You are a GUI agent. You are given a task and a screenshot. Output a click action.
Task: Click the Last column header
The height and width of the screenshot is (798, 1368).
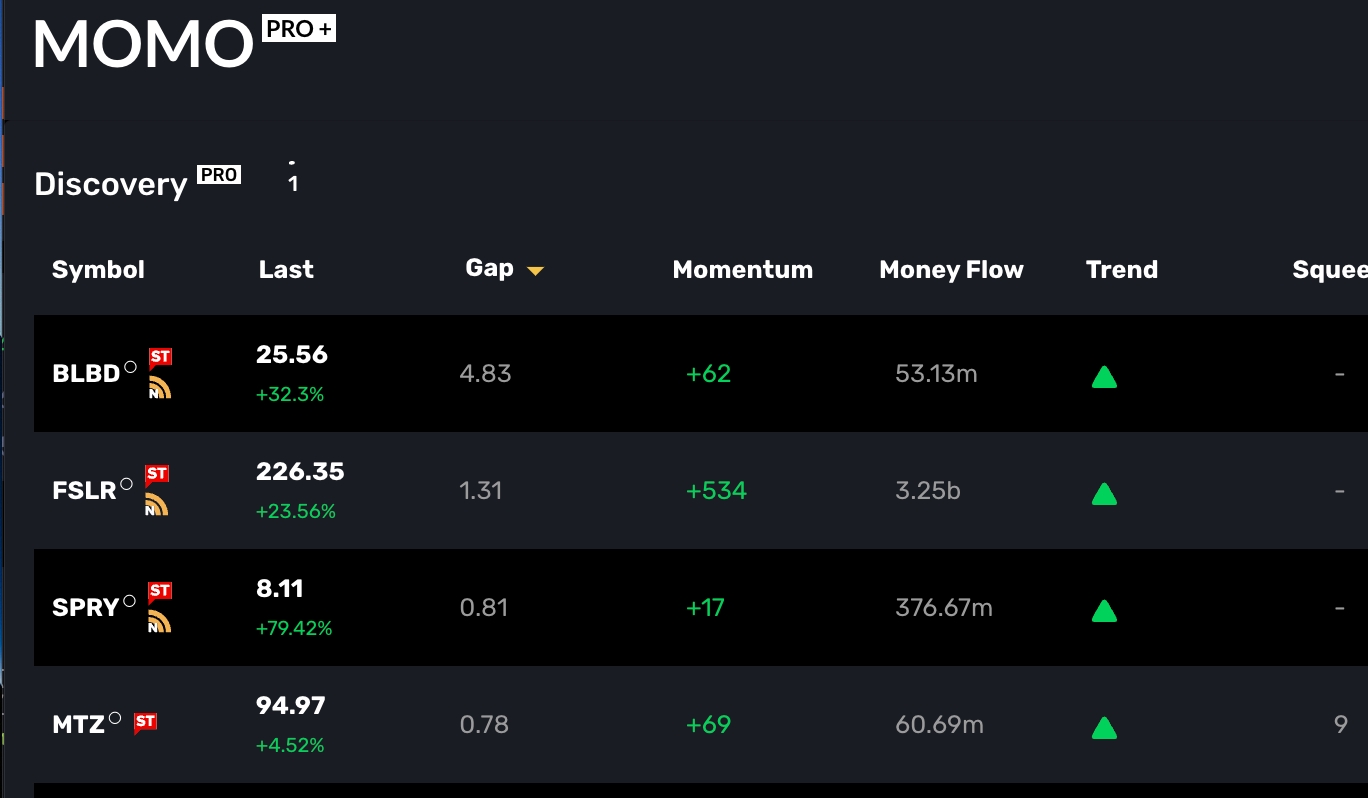point(286,270)
